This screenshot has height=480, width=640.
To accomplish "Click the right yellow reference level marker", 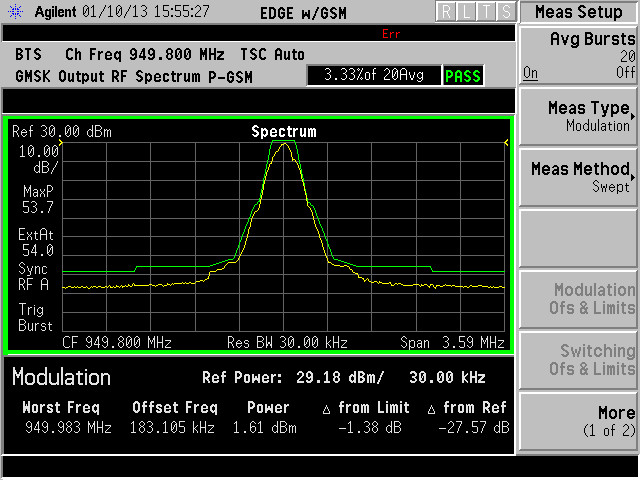I will point(507,143).
